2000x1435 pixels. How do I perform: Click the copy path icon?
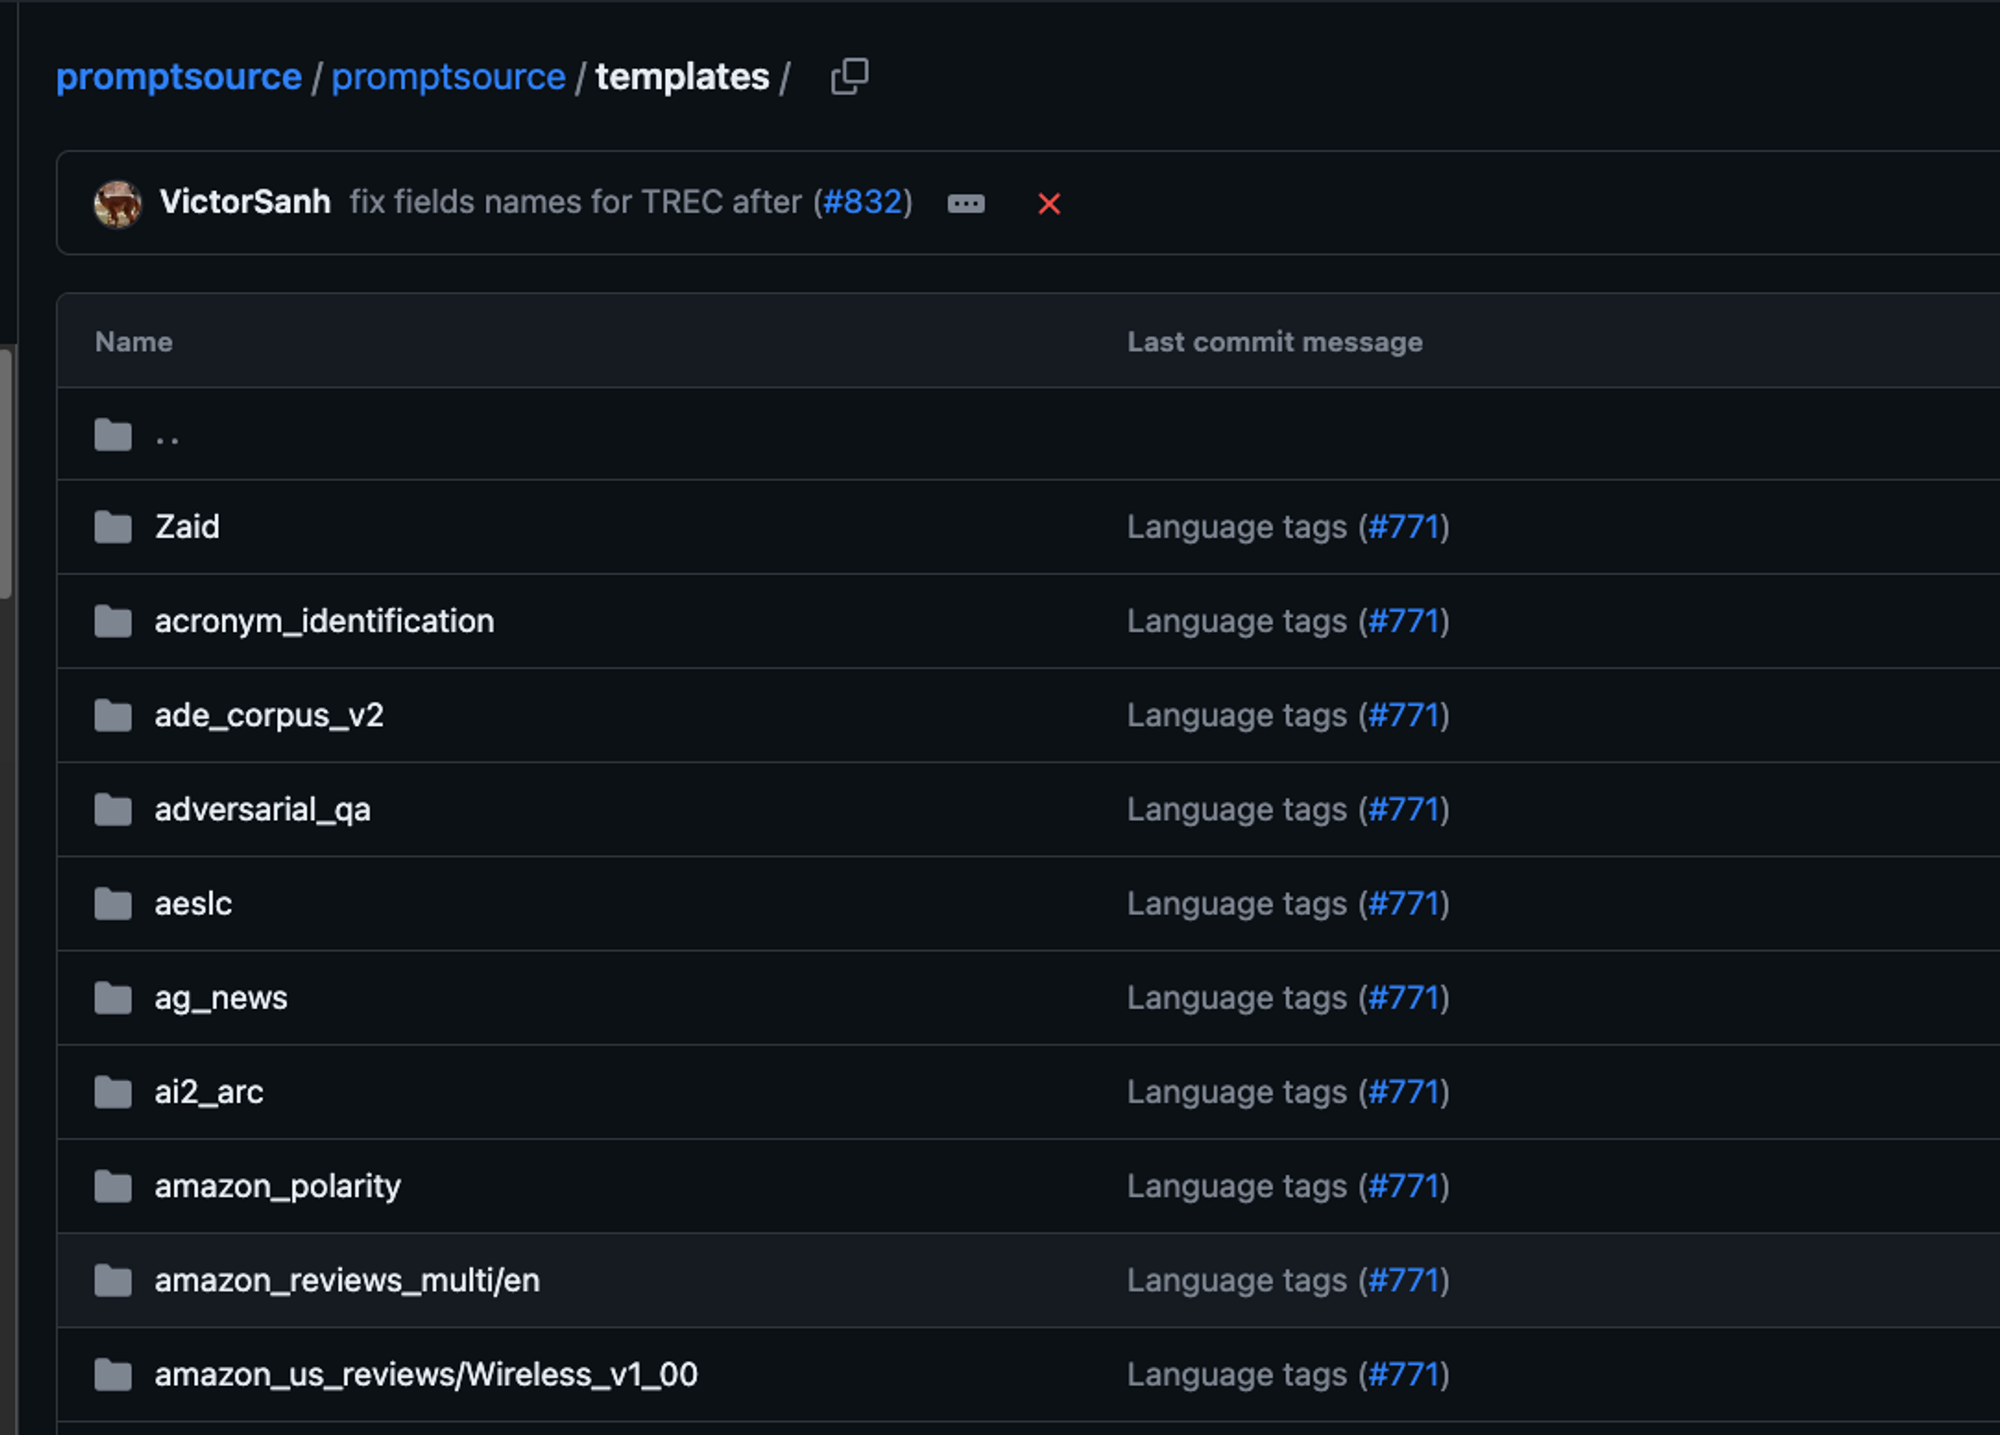(849, 77)
